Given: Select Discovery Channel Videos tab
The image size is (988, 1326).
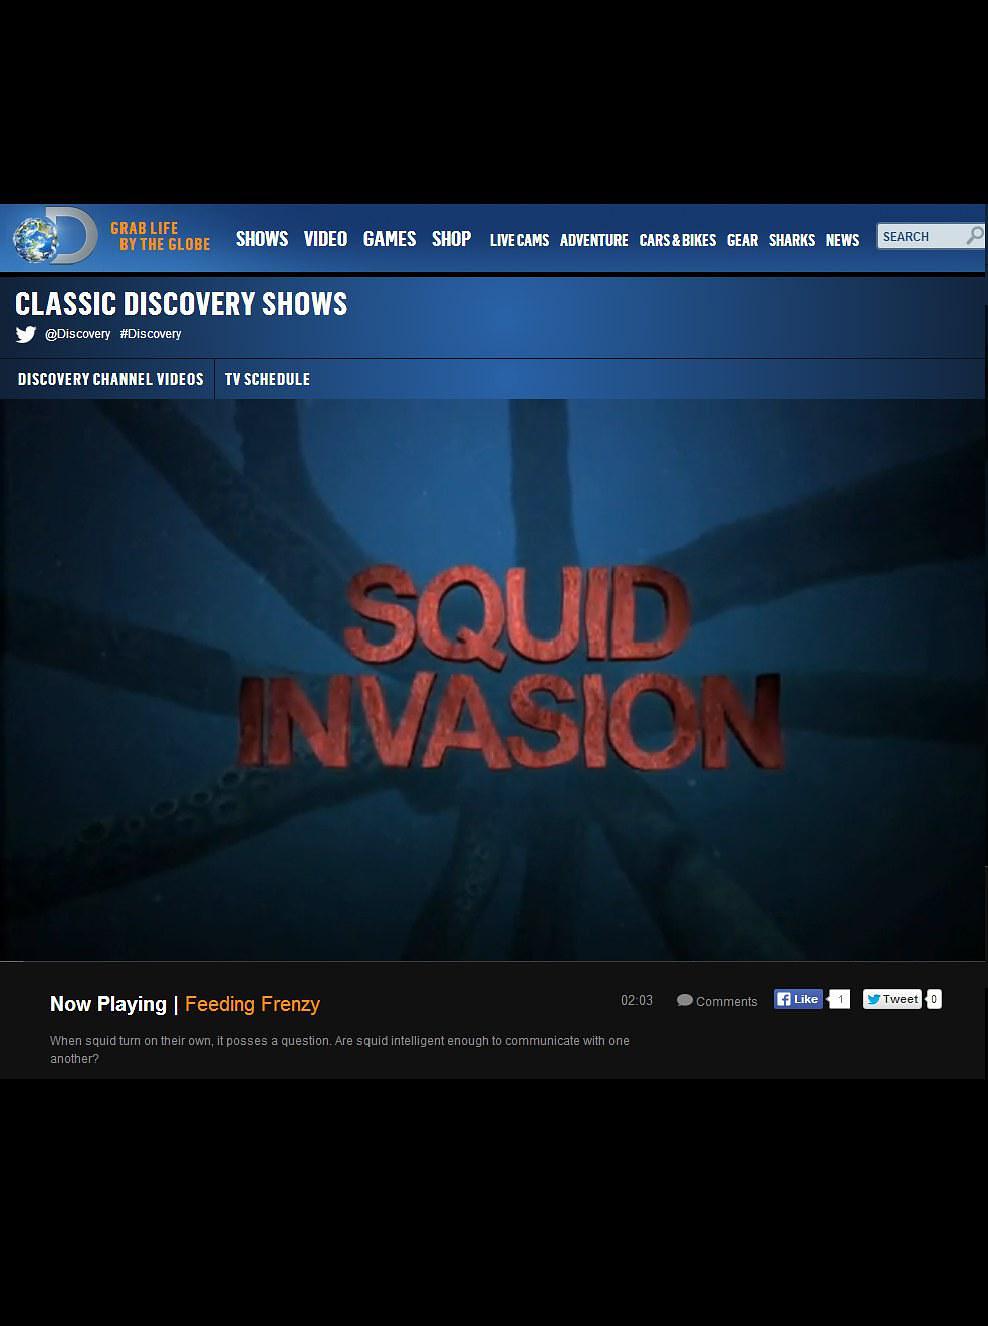Looking at the screenshot, I should tap(110, 379).
